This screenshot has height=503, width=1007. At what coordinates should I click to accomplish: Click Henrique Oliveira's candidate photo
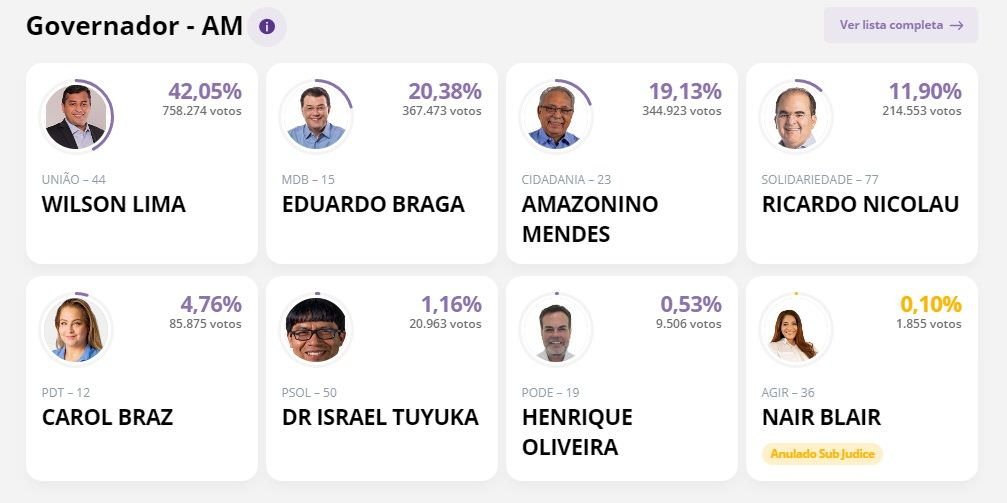point(556,330)
